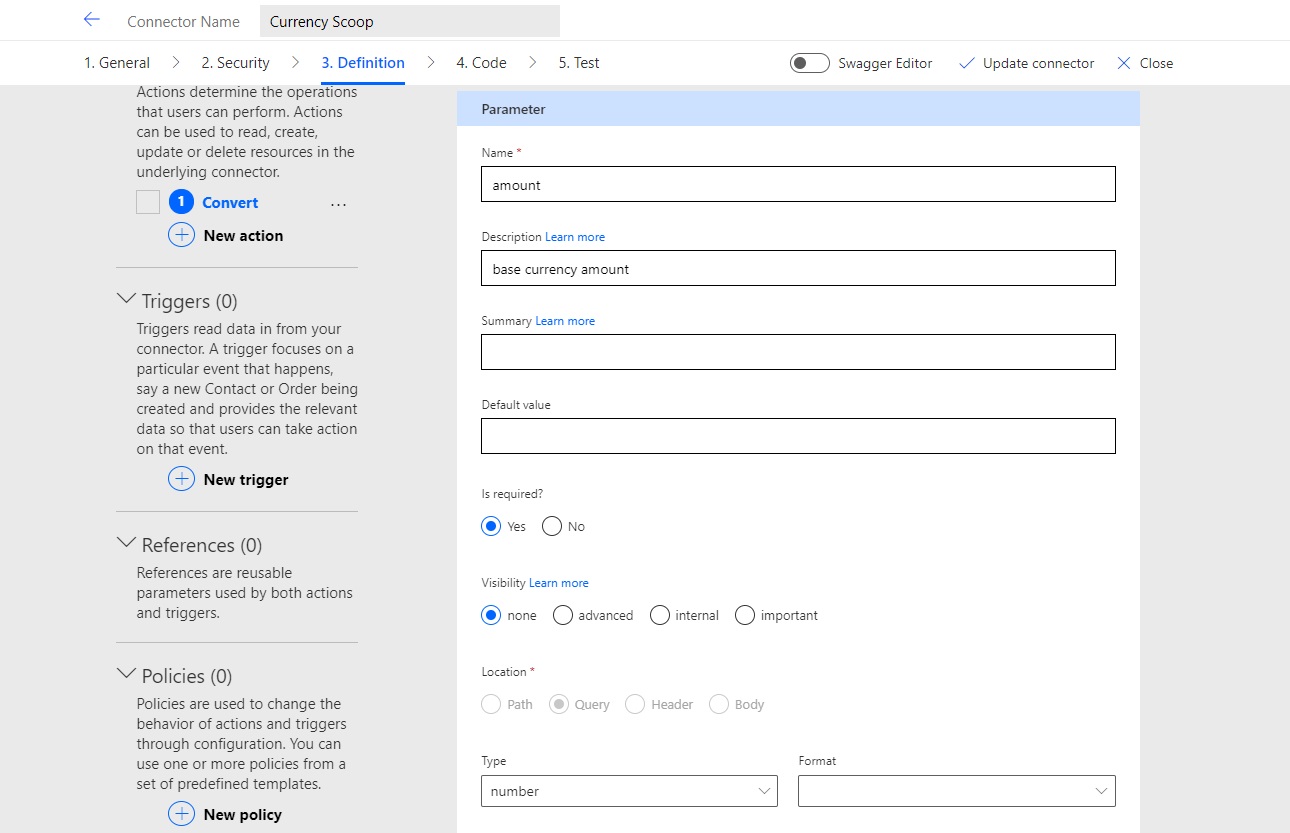Viewport: 1290px width, 833px height.
Task: Switch to the Code tab
Action: [480, 62]
